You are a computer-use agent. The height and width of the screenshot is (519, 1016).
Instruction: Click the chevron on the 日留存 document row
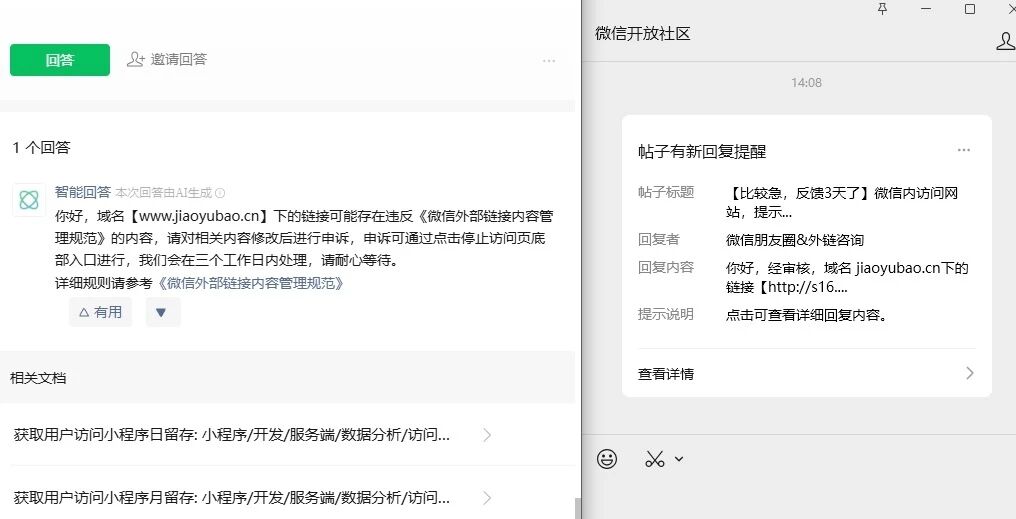487,435
